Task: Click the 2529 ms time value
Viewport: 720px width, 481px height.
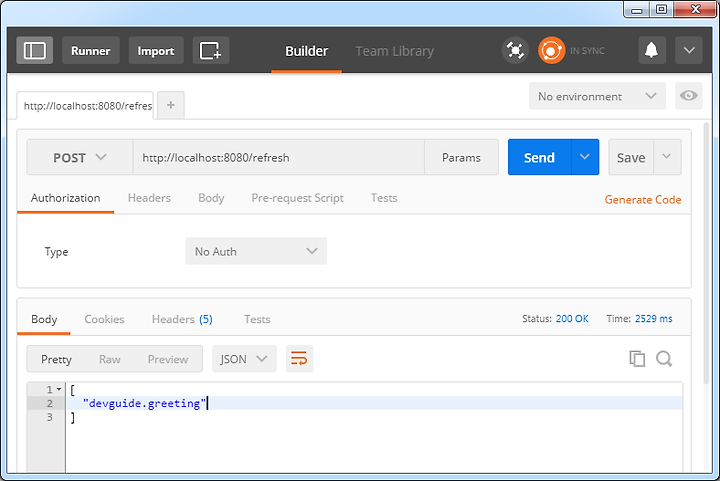Action: tap(653, 319)
